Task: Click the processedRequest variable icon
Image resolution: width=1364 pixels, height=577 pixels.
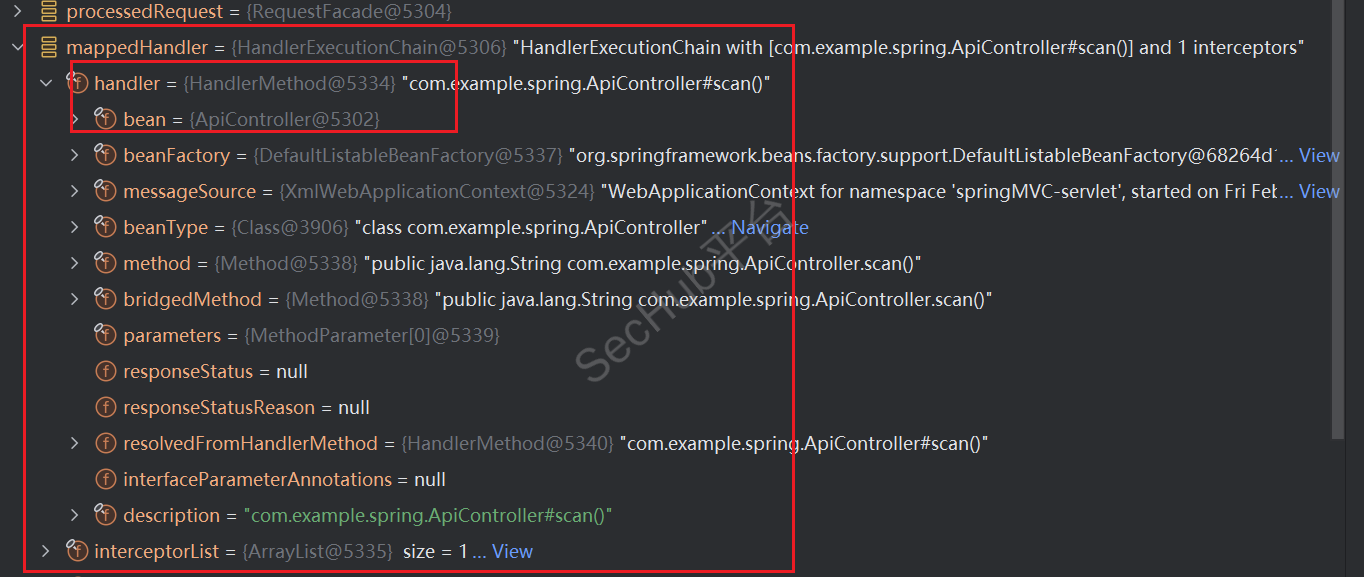Action: coord(49,12)
